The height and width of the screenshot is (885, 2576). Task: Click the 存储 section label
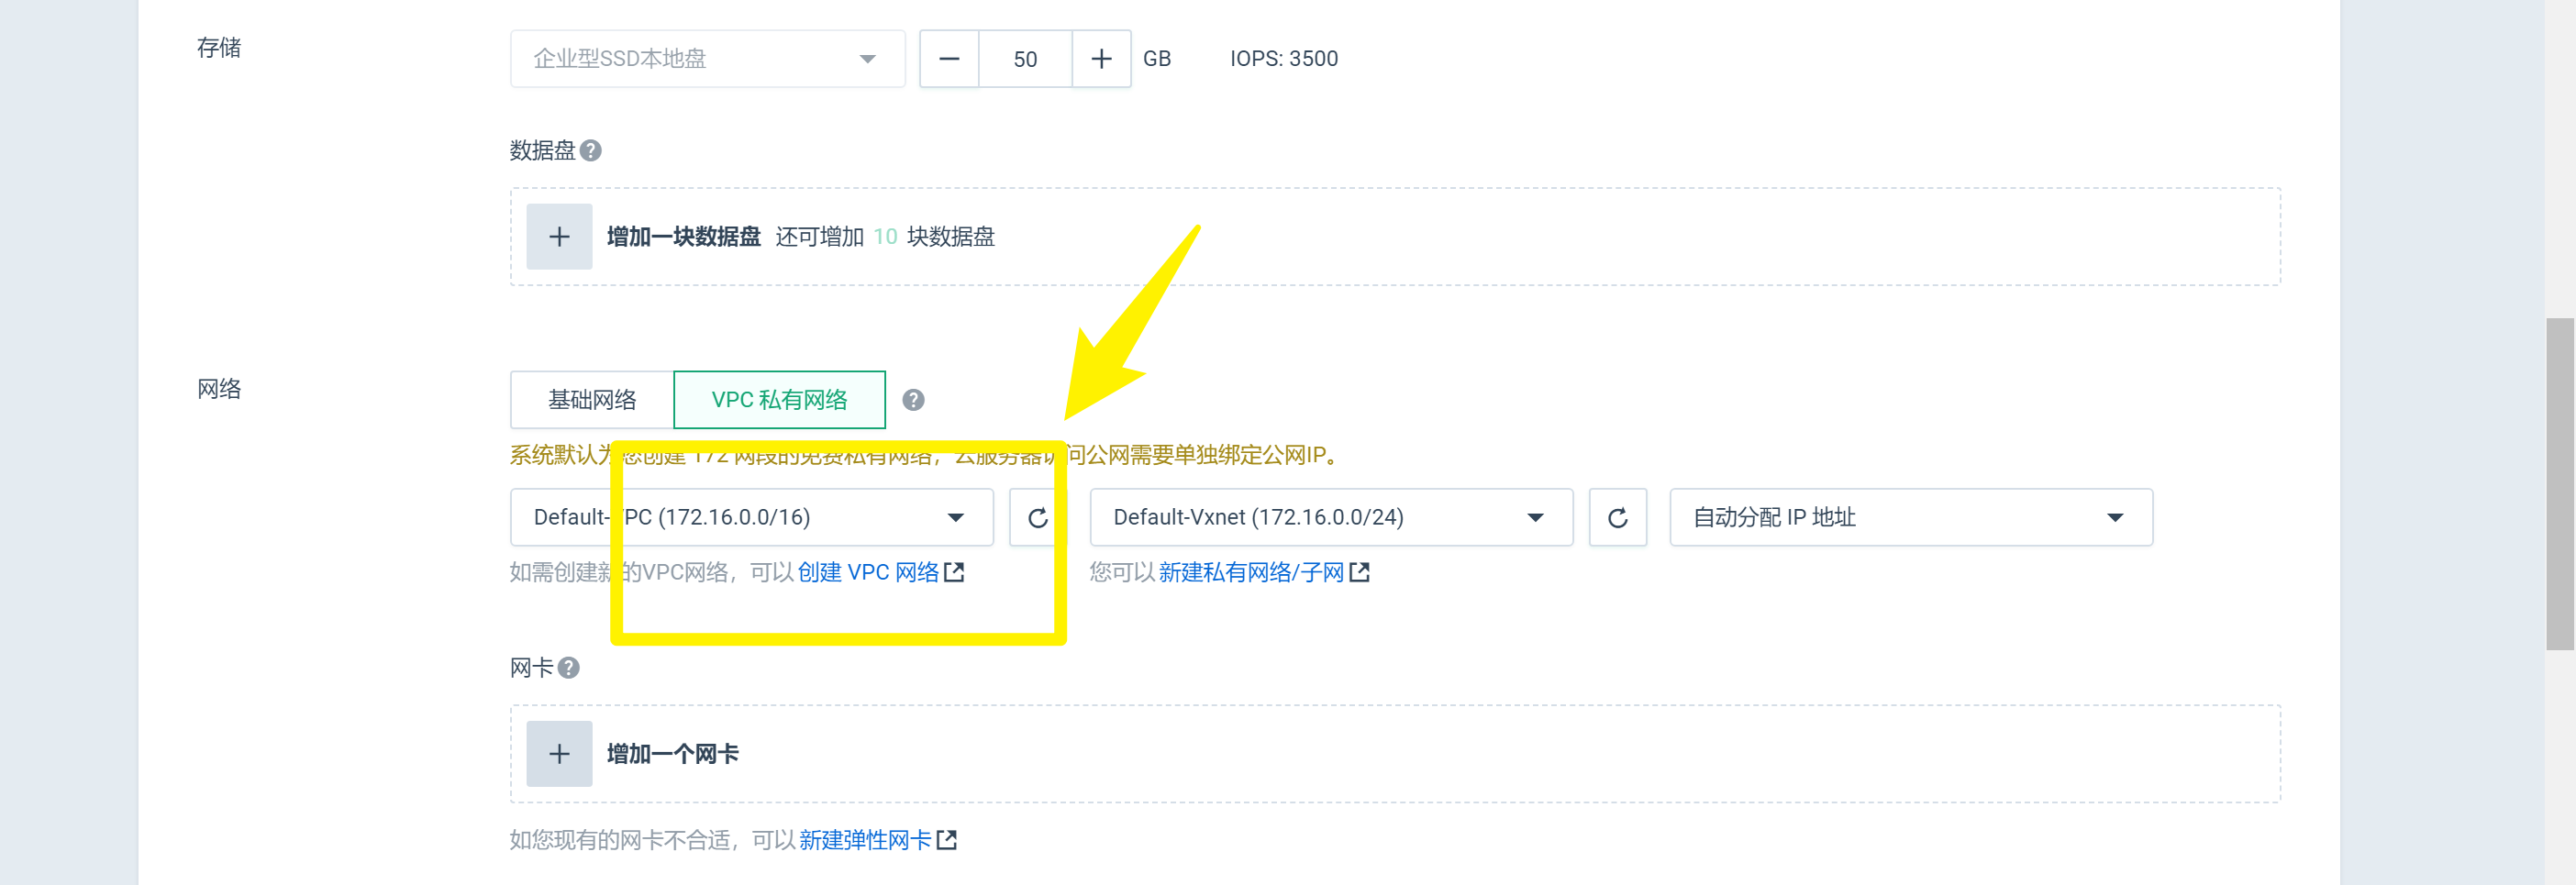[219, 48]
